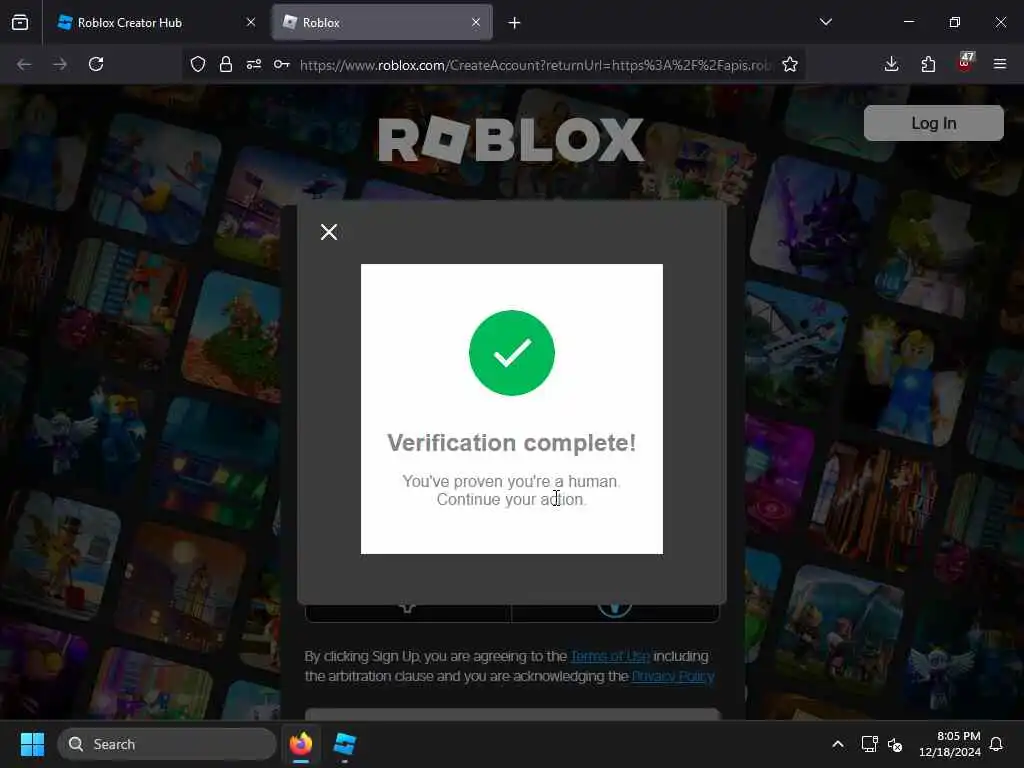The height and width of the screenshot is (768, 1024).
Task: Open Firefox View (recent browsing) icon
Action: 20,23
